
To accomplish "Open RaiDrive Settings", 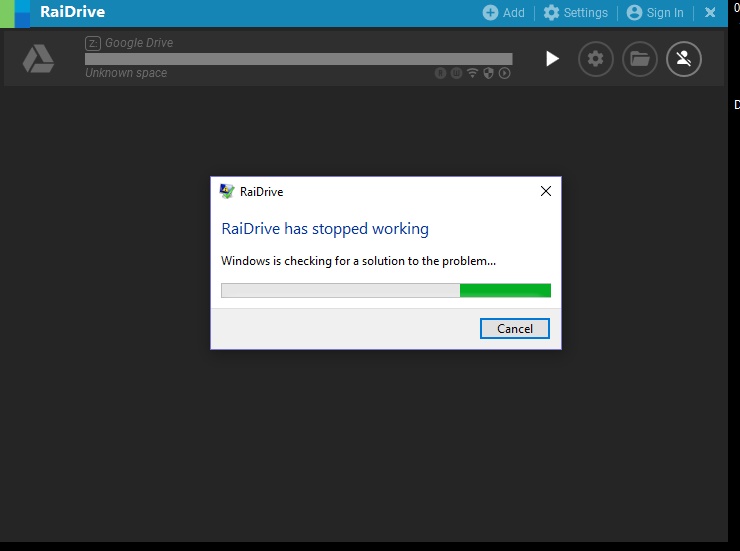I will (x=575, y=13).
